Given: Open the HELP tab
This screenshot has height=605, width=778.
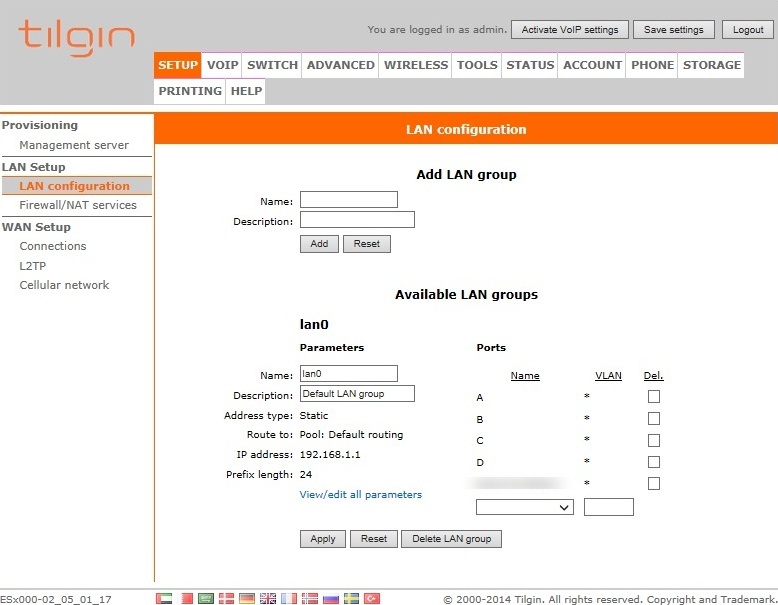Looking at the screenshot, I should coord(246,91).
